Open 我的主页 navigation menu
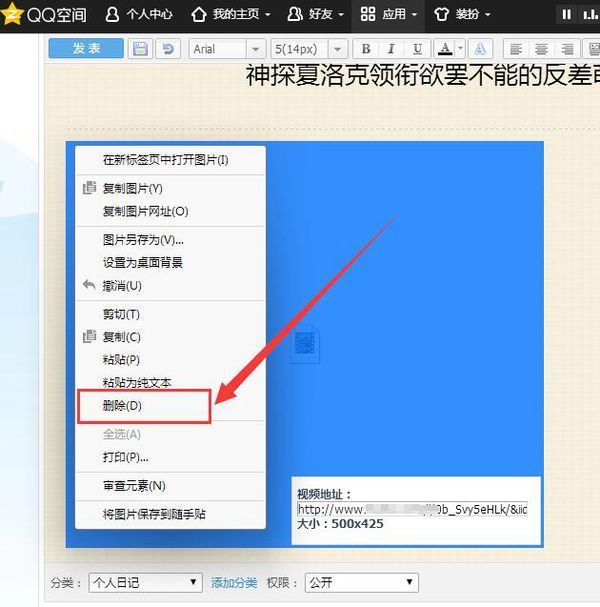 click(x=231, y=14)
